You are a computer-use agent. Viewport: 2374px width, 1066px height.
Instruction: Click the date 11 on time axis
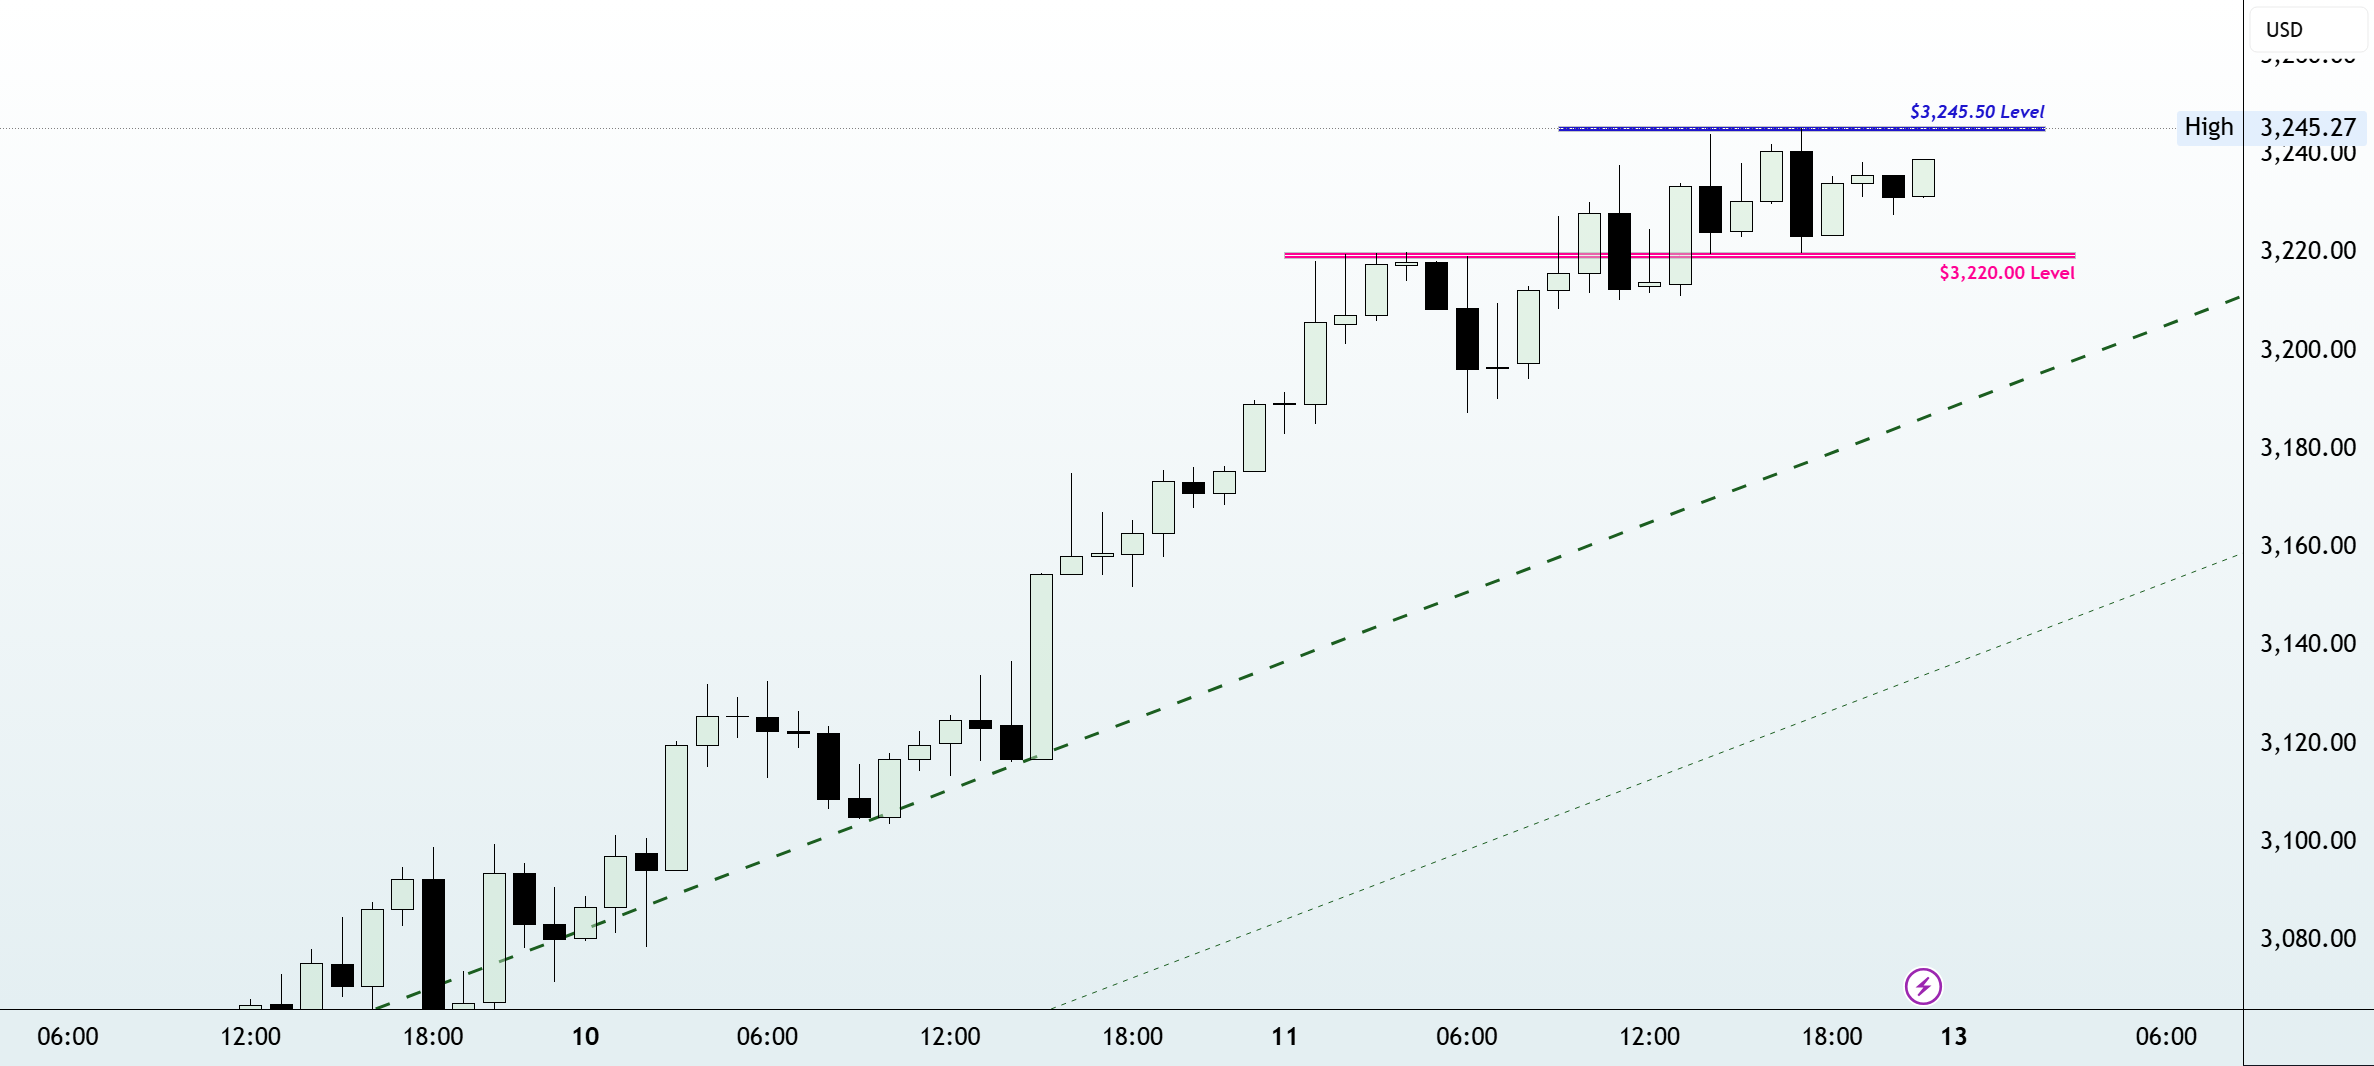click(x=1284, y=1036)
